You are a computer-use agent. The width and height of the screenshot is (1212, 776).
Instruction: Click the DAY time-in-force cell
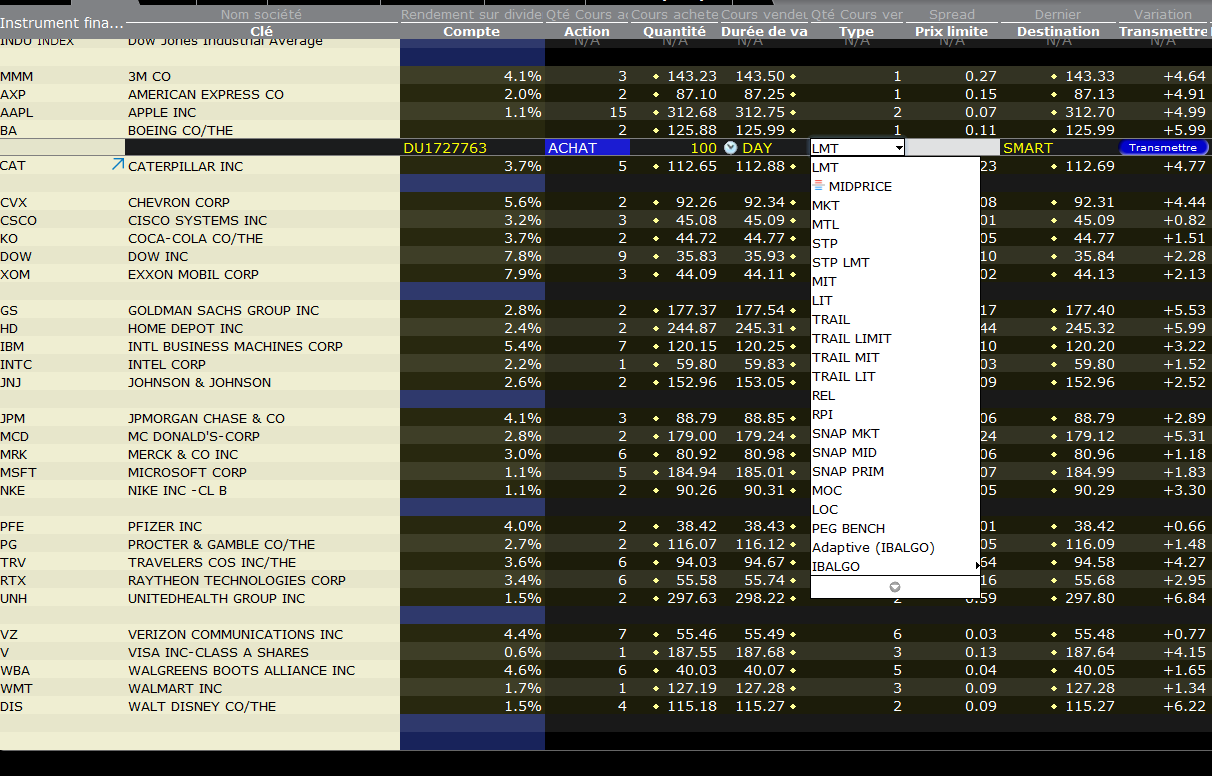click(x=757, y=148)
